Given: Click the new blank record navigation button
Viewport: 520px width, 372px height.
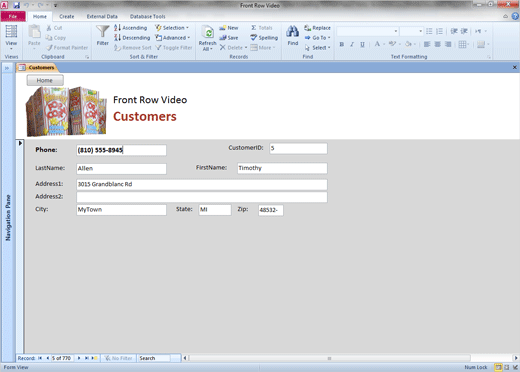Looking at the screenshot, I should click(94, 358).
